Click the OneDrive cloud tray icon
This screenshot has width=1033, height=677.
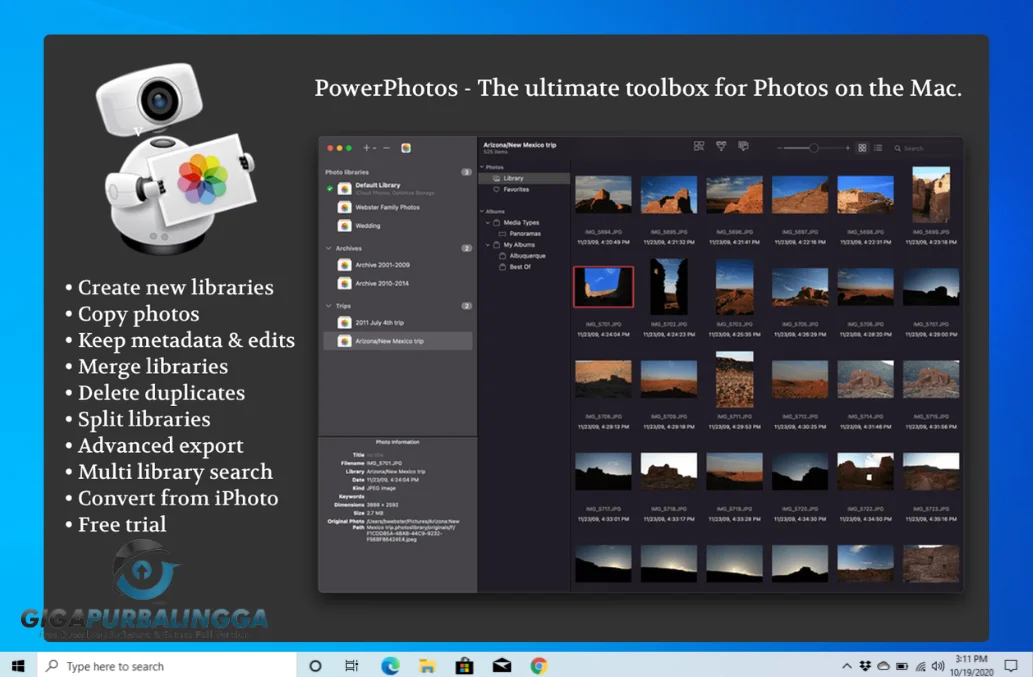click(x=883, y=666)
